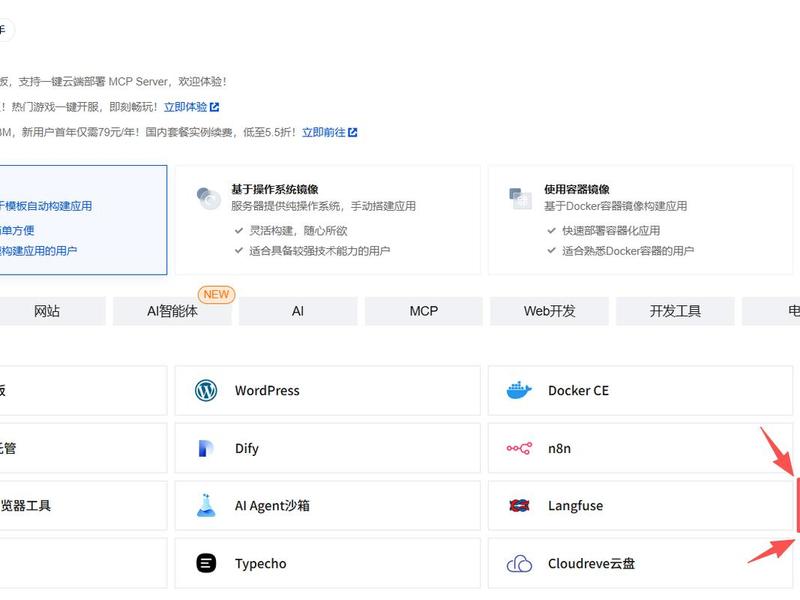This screenshot has width=800, height=600.
Task: Switch to the Web开发 tab
Action: click(549, 311)
